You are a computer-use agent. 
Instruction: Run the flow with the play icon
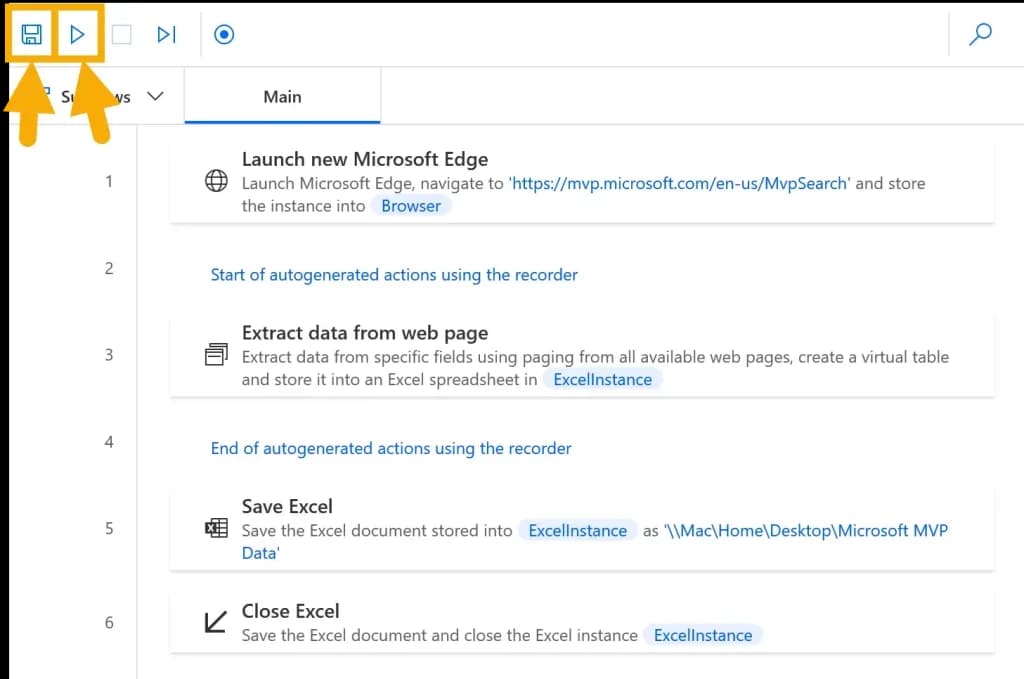[x=77, y=34]
